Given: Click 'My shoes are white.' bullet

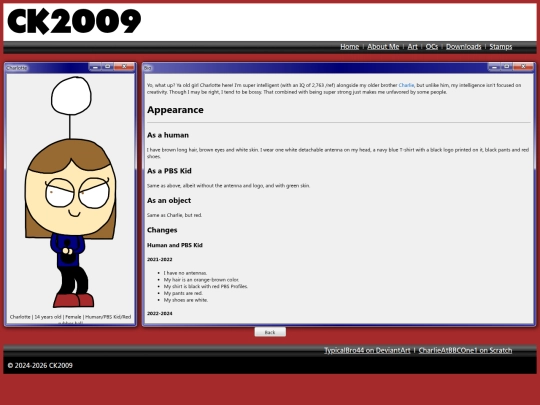Looking at the screenshot, I should pyautogui.click(x=186, y=300).
